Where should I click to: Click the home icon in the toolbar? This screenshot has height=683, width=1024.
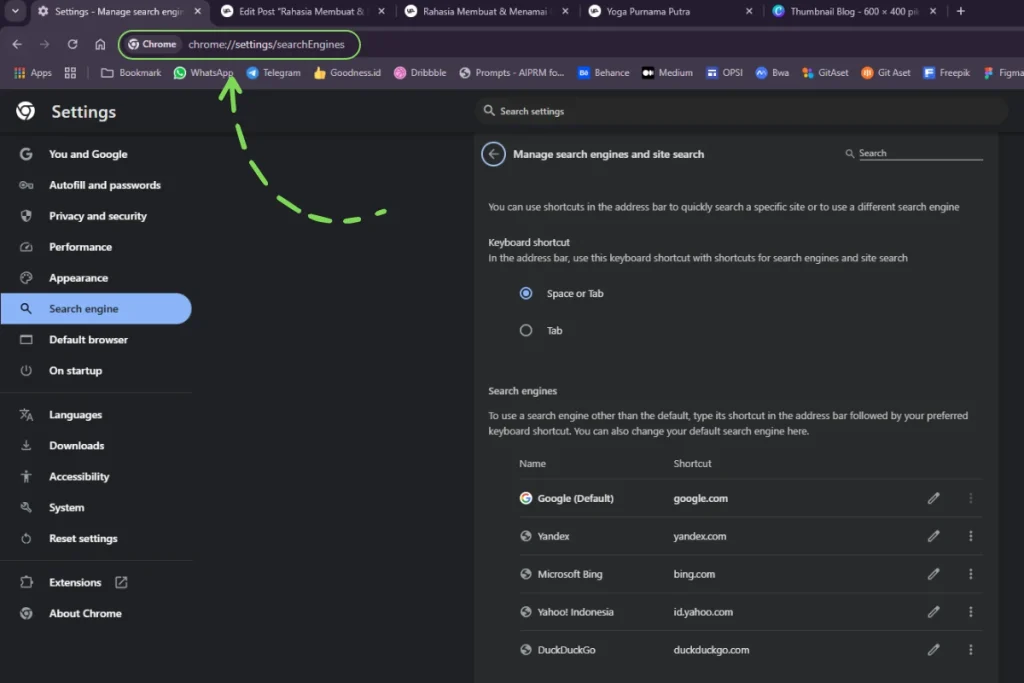[100, 44]
